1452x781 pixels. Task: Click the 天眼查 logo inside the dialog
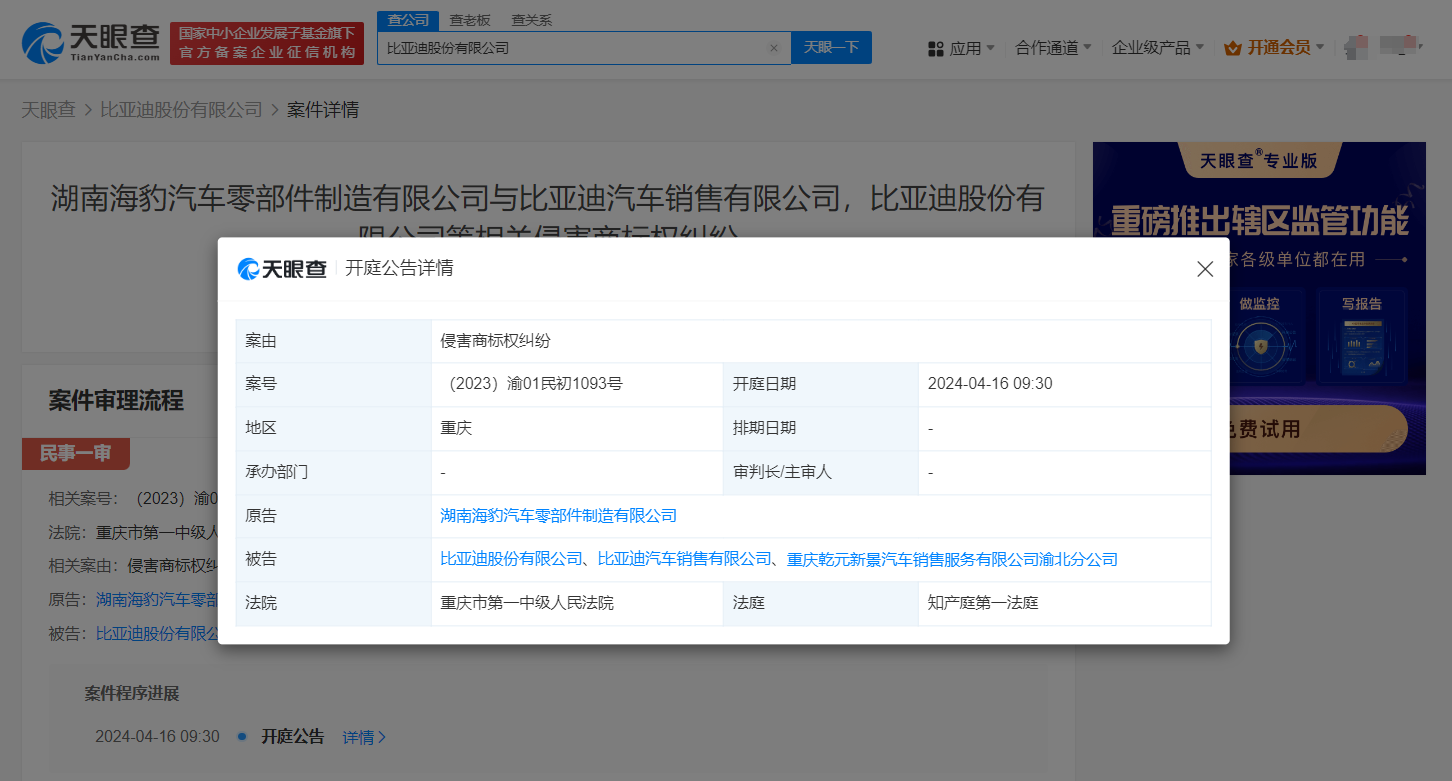click(283, 268)
